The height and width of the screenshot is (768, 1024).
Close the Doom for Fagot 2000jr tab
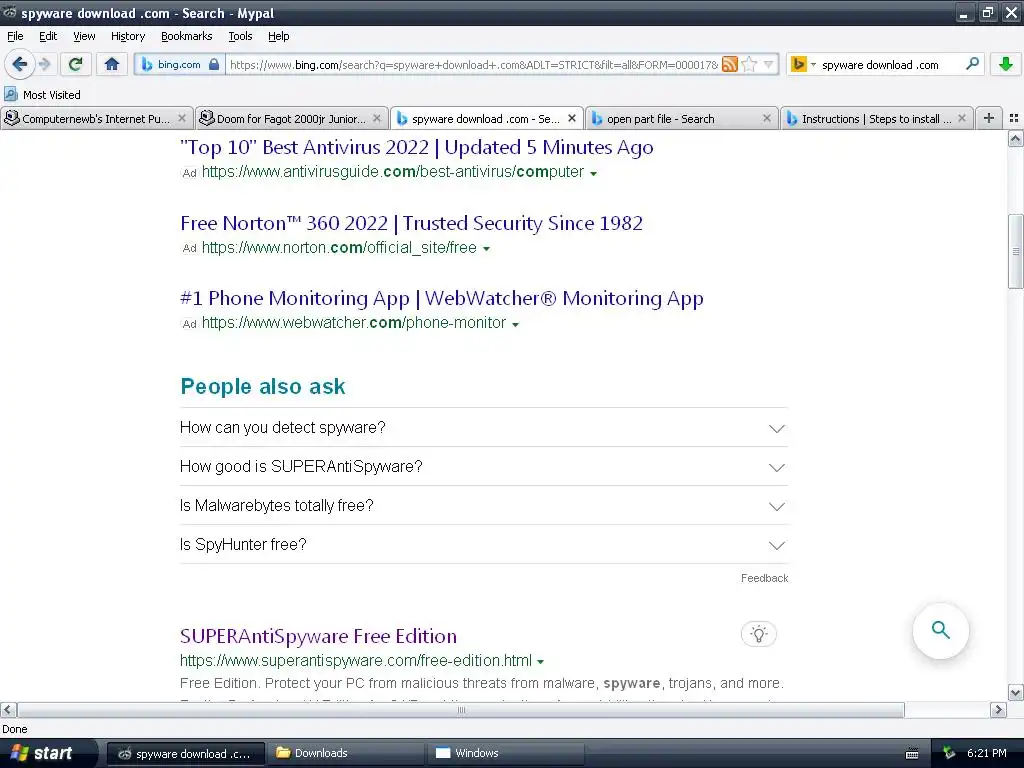tap(377, 118)
